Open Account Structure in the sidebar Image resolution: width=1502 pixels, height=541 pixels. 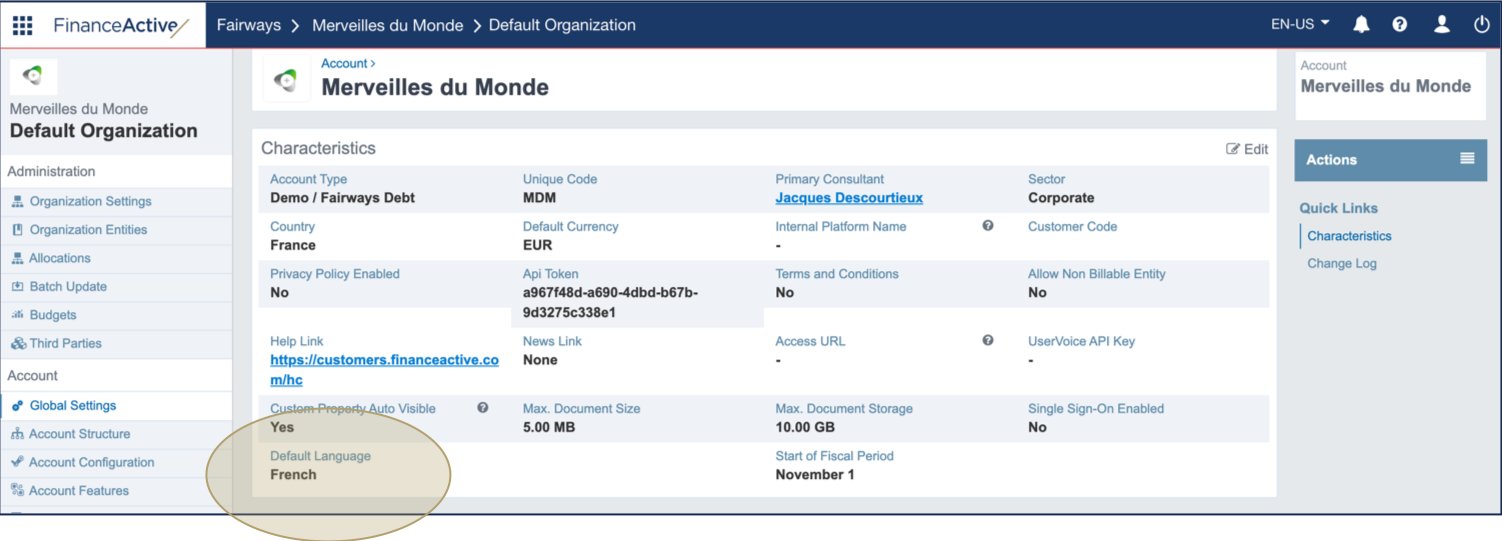[79, 434]
